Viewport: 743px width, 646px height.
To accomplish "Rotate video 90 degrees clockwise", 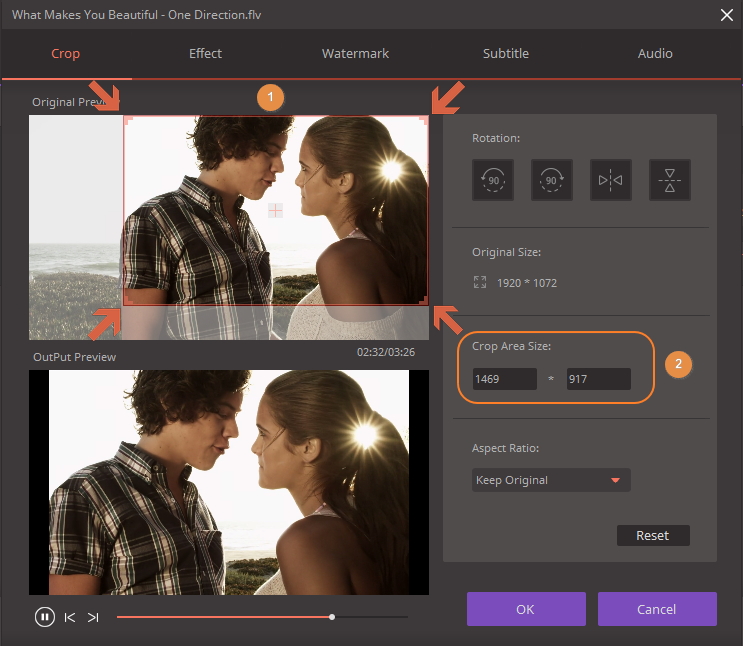I will pos(552,180).
